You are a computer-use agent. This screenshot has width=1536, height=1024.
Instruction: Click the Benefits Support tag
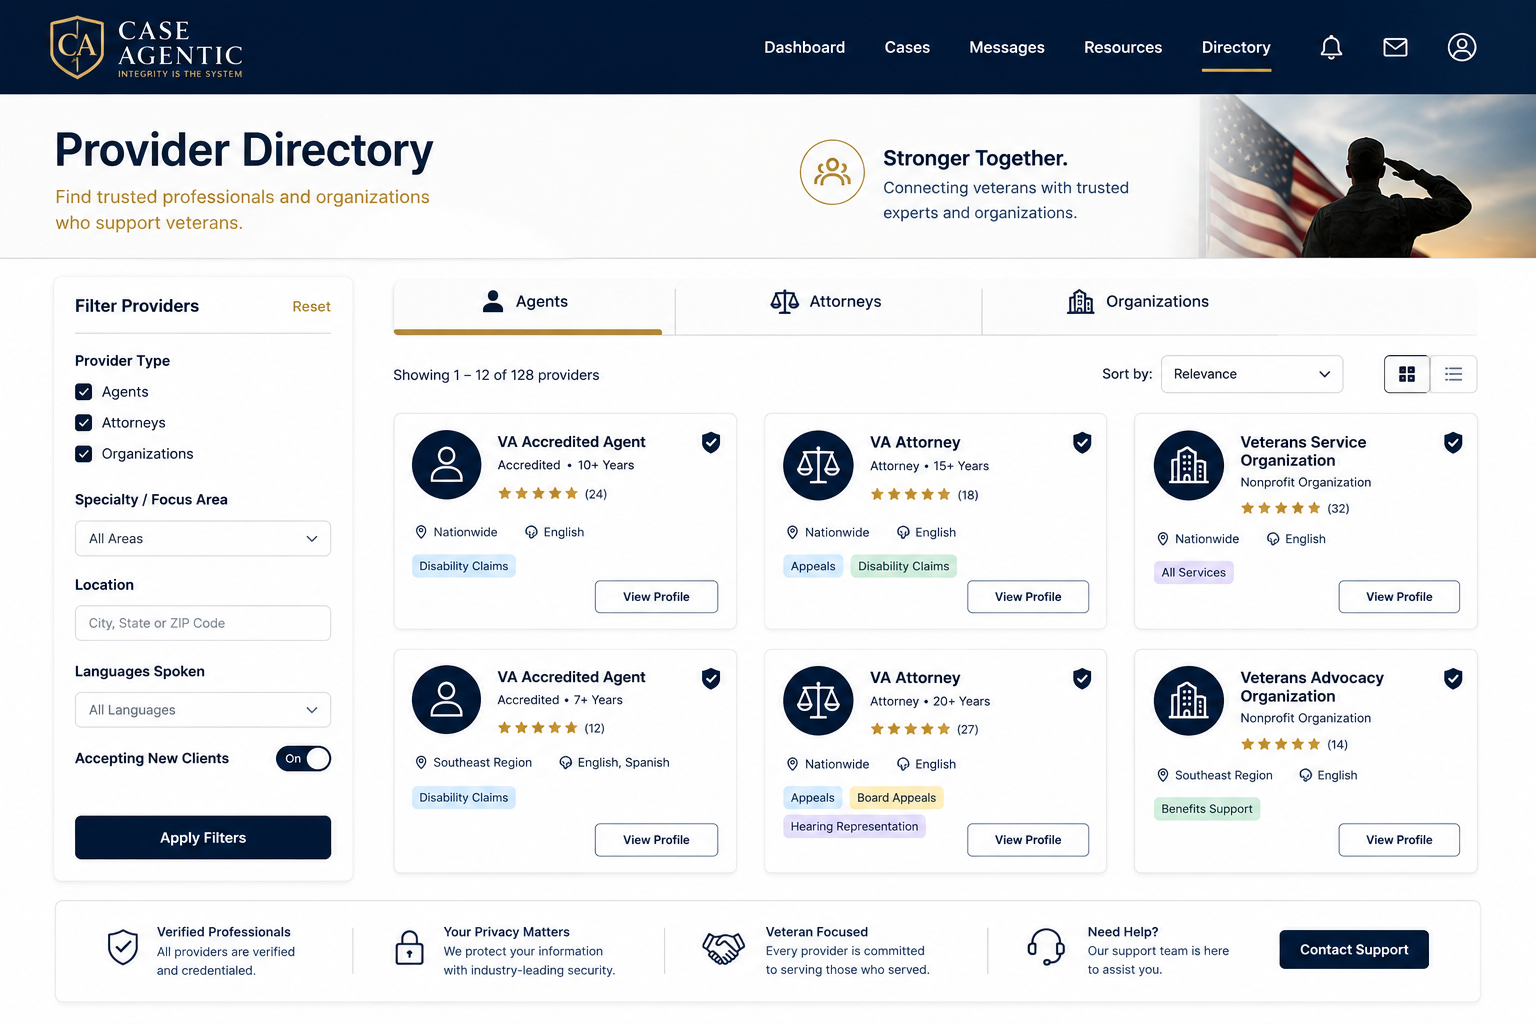[1207, 809]
